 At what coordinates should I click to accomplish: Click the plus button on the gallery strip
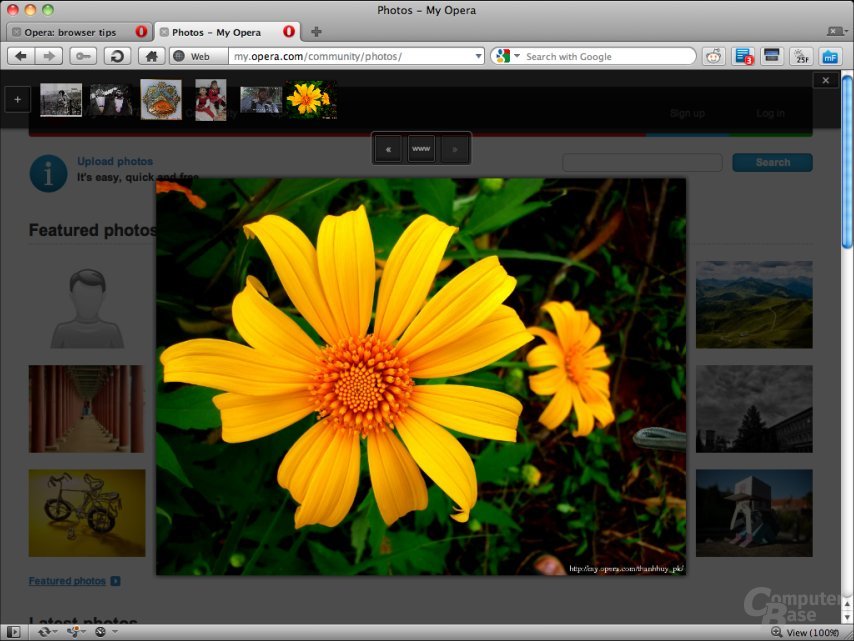[17, 100]
